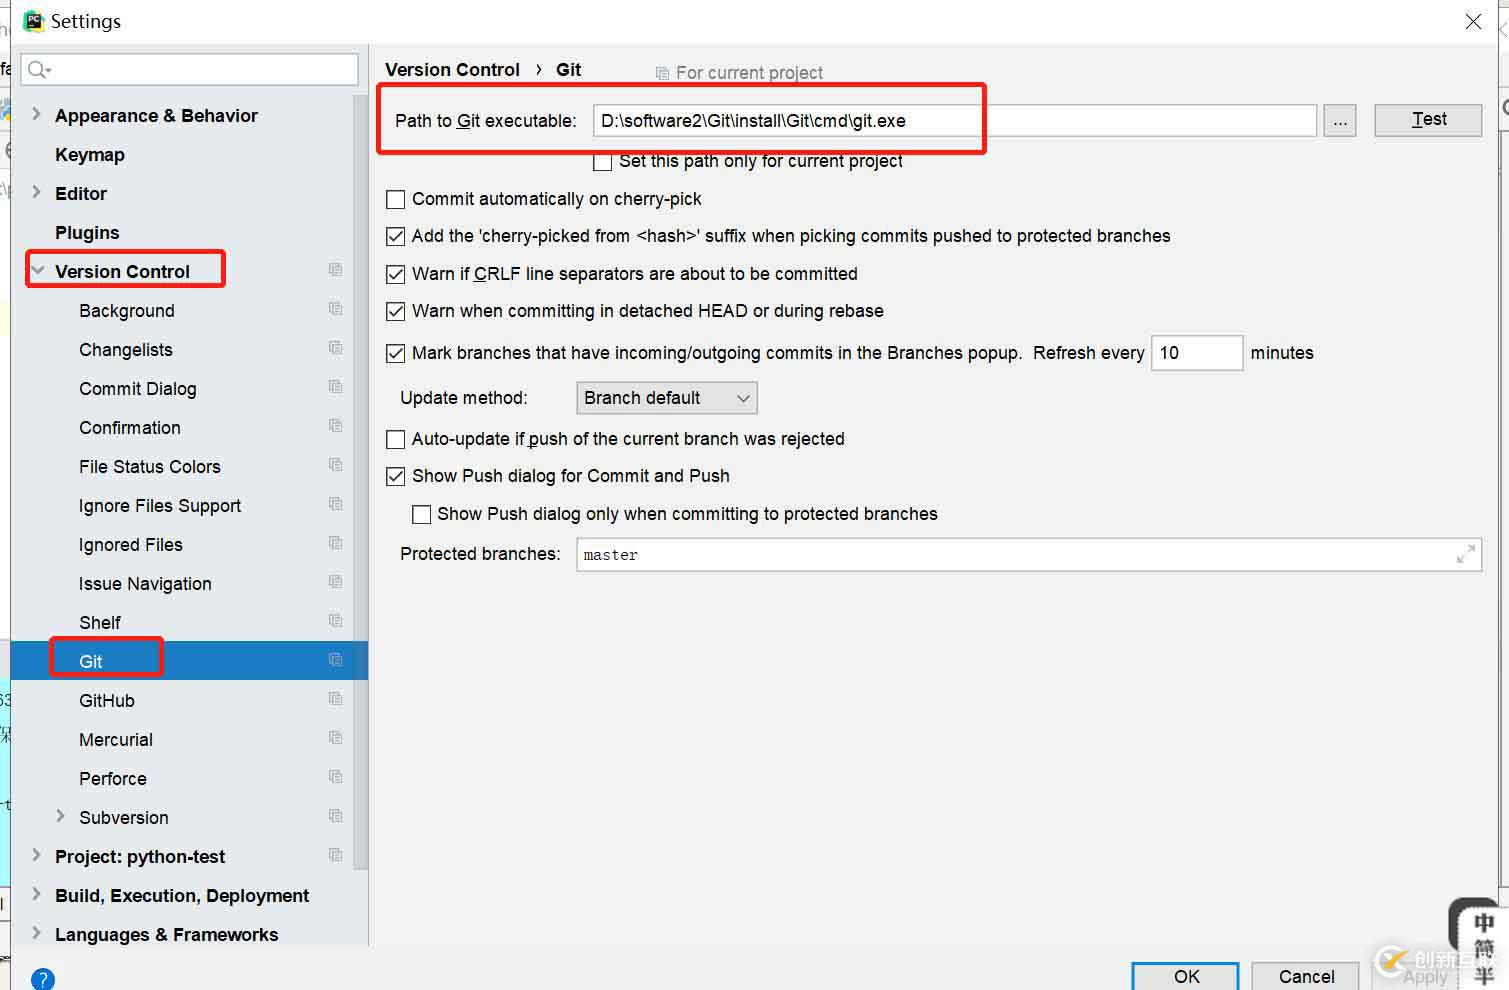Viewport: 1509px width, 990px height.
Task: Open the GitHub settings page
Action: [107, 701]
